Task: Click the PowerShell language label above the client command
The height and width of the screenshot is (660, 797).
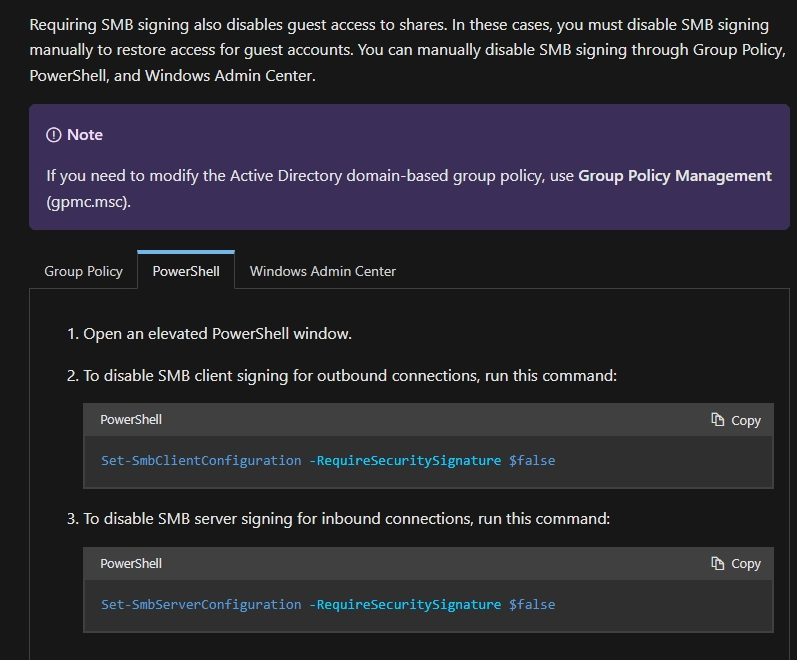Action: (x=131, y=420)
